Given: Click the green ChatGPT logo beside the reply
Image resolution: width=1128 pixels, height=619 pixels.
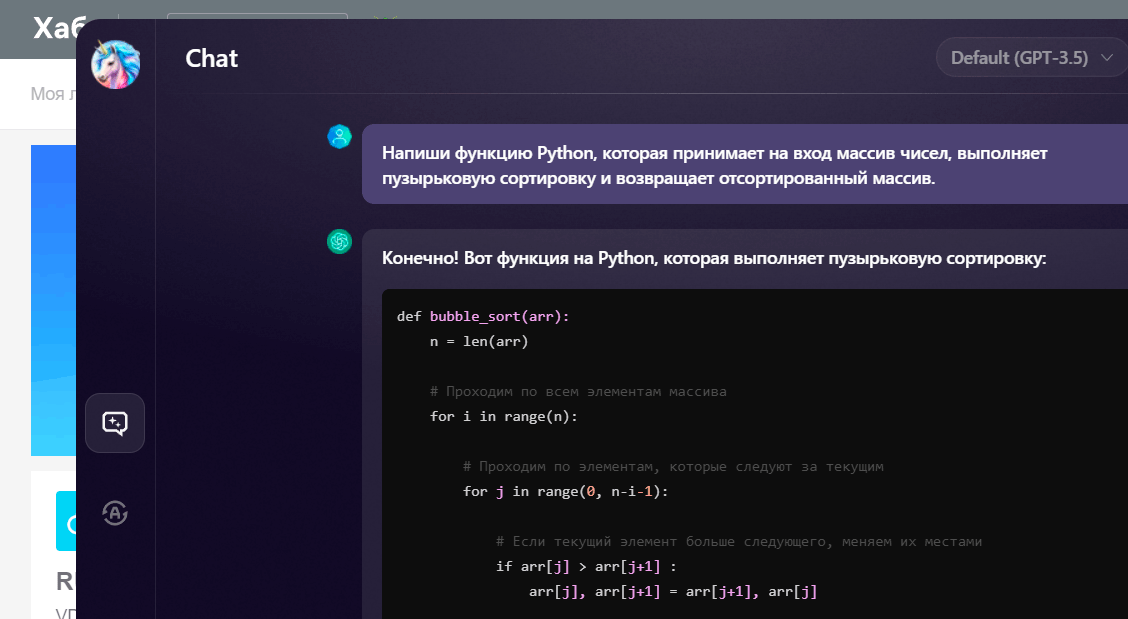Looking at the screenshot, I should point(340,242).
